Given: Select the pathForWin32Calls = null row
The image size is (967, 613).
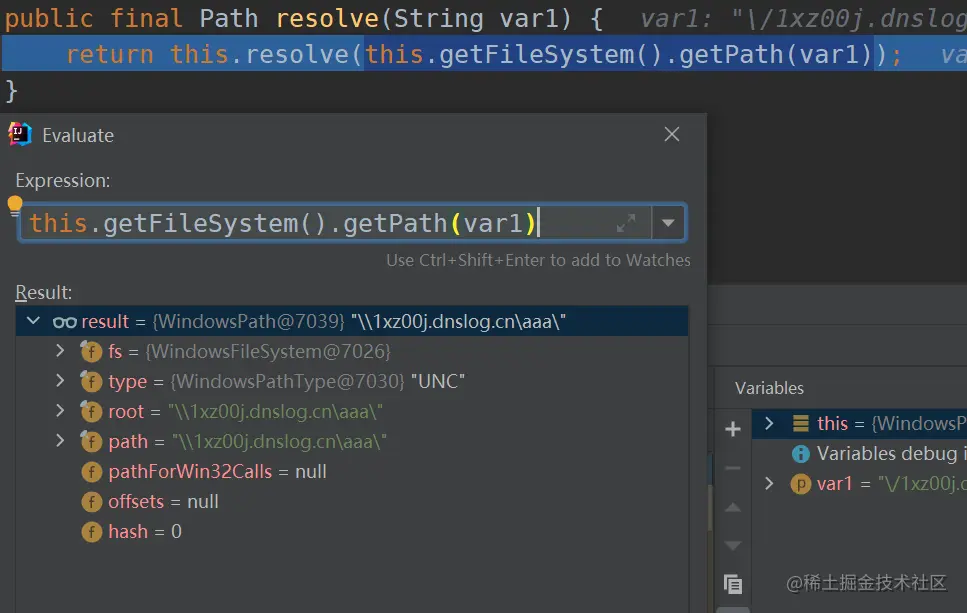Looking at the screenshot, I should [352, 471].
